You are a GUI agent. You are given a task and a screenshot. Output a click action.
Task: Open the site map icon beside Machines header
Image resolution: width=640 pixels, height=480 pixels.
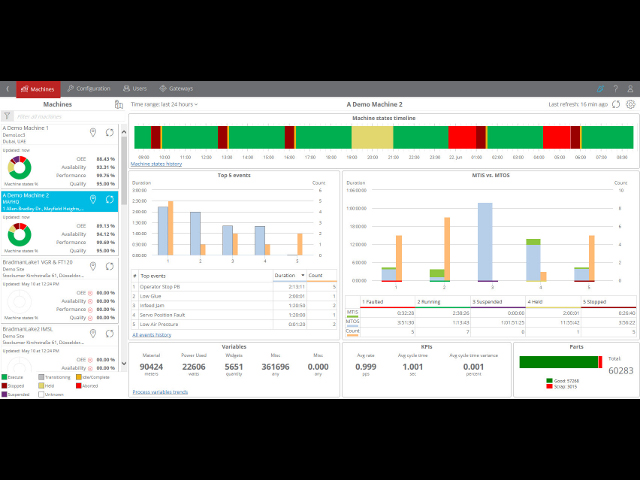119,104
